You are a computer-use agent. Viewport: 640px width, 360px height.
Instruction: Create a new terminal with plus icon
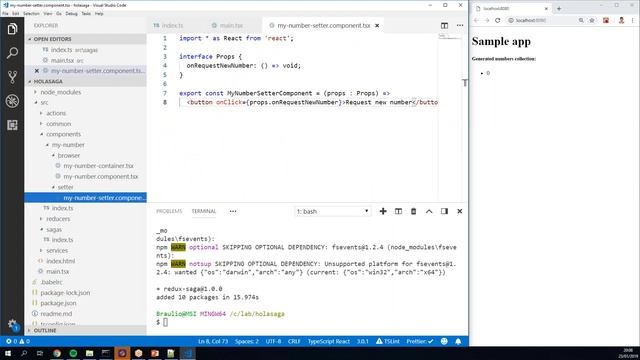pos(383,211)
